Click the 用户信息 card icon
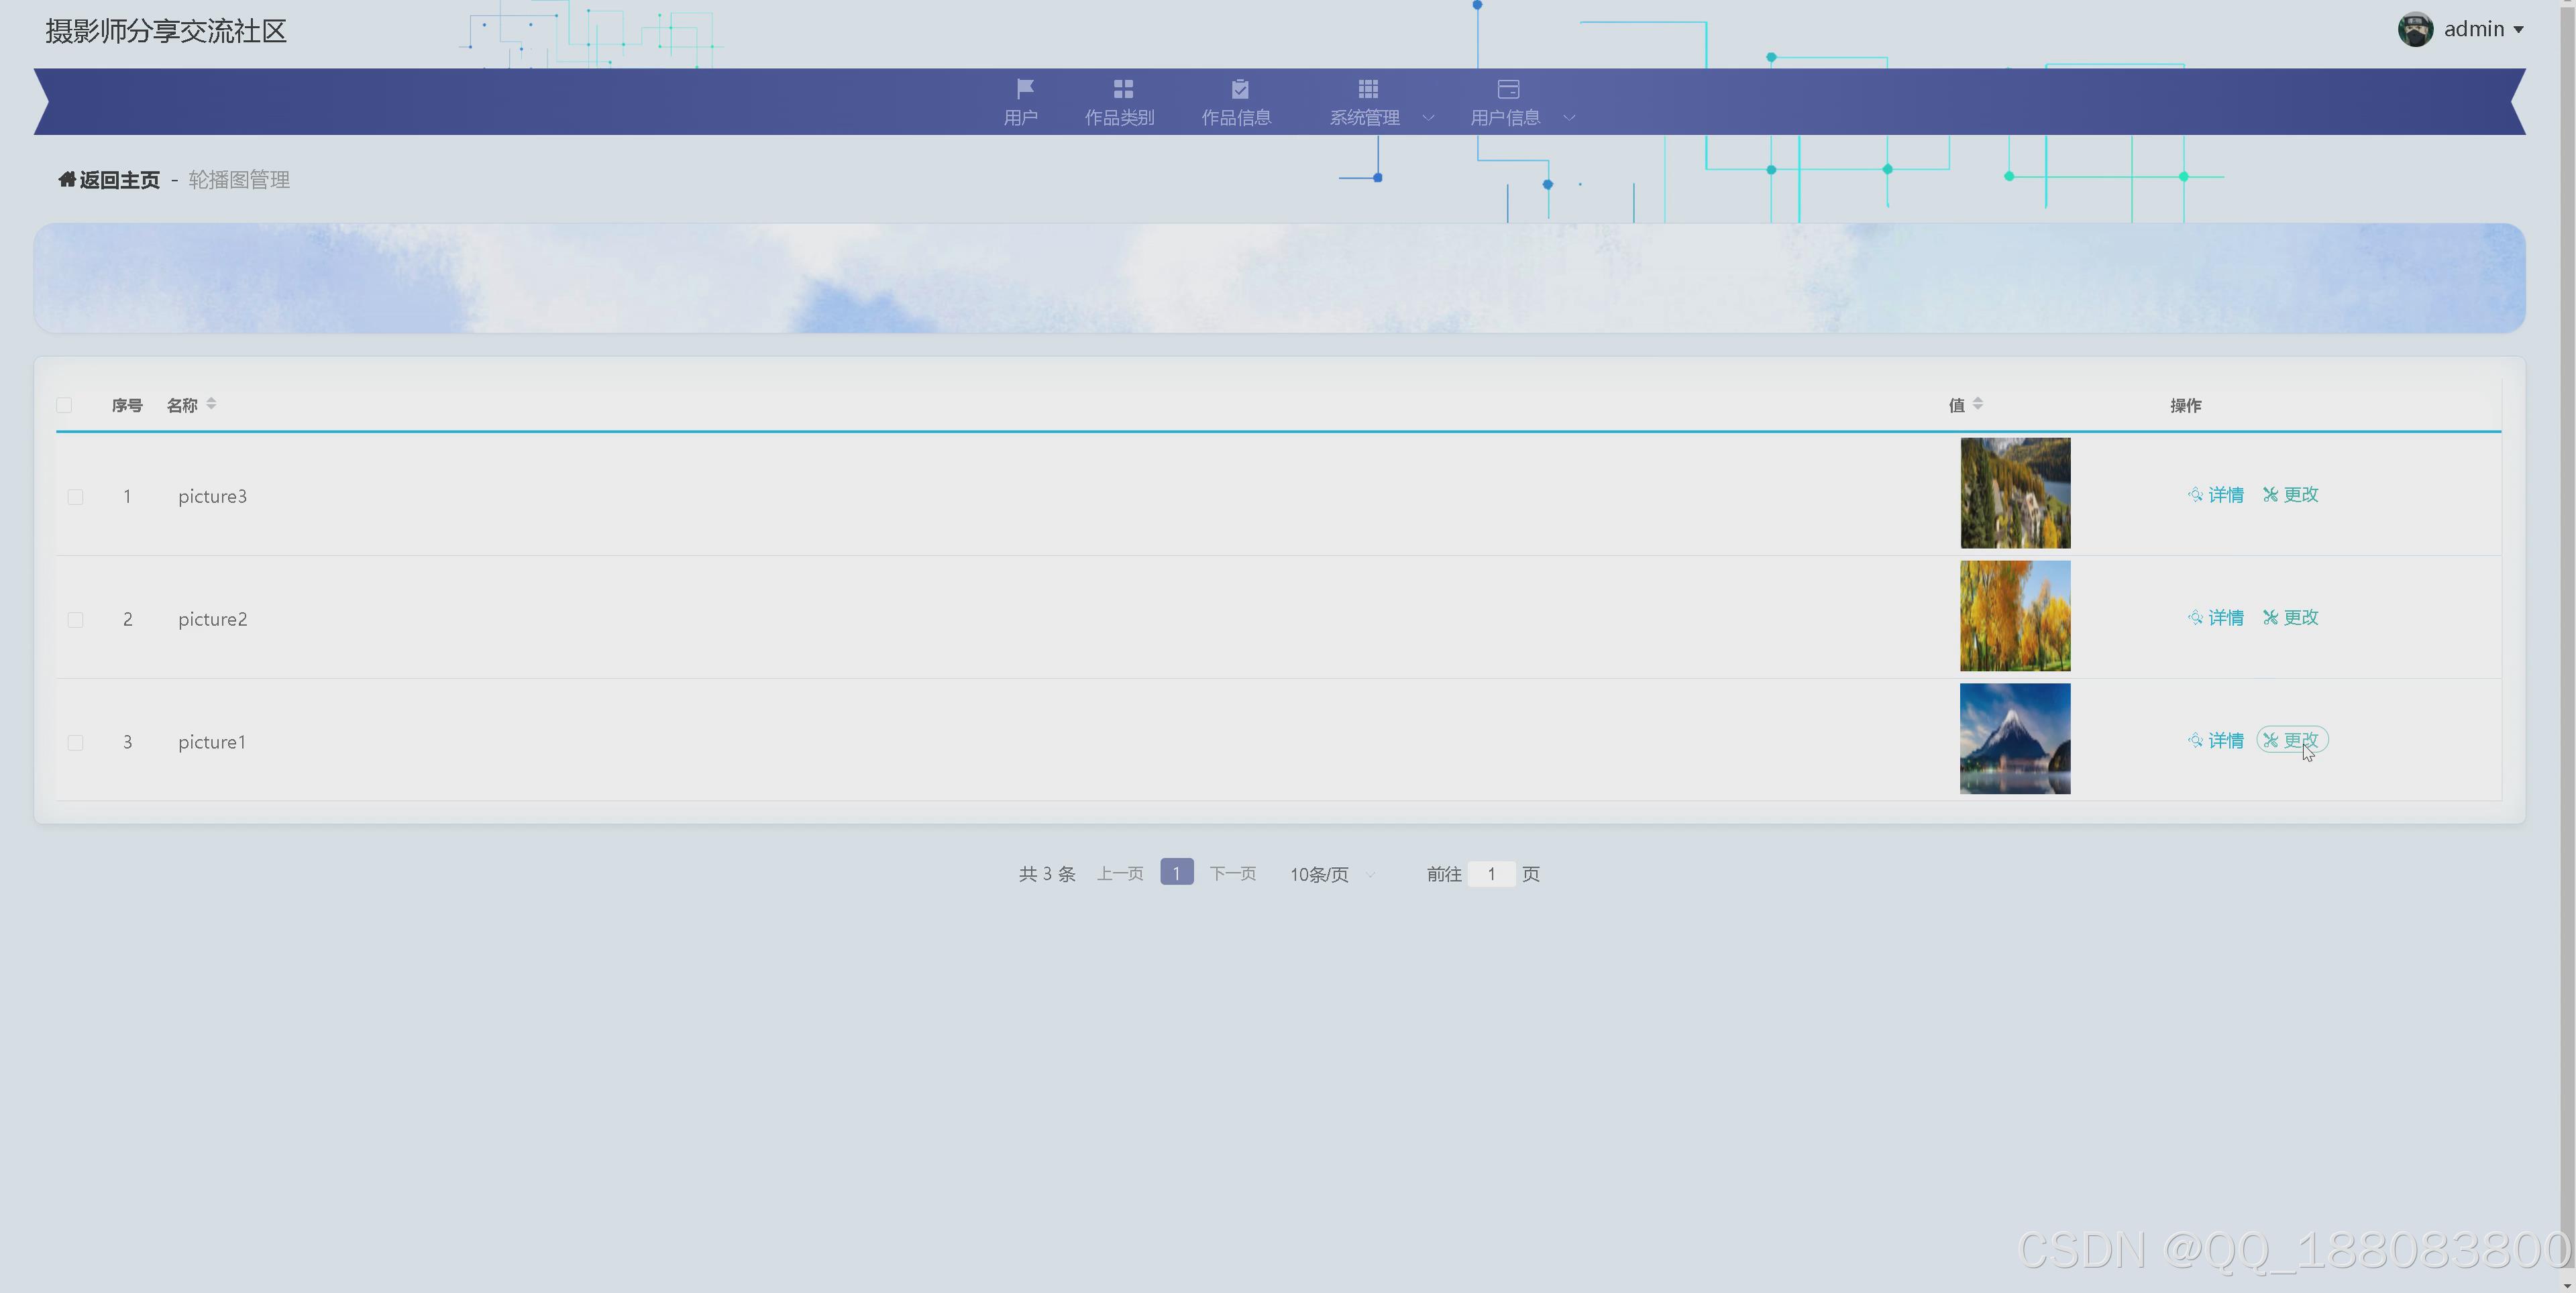 click(x=1508, y=88)
